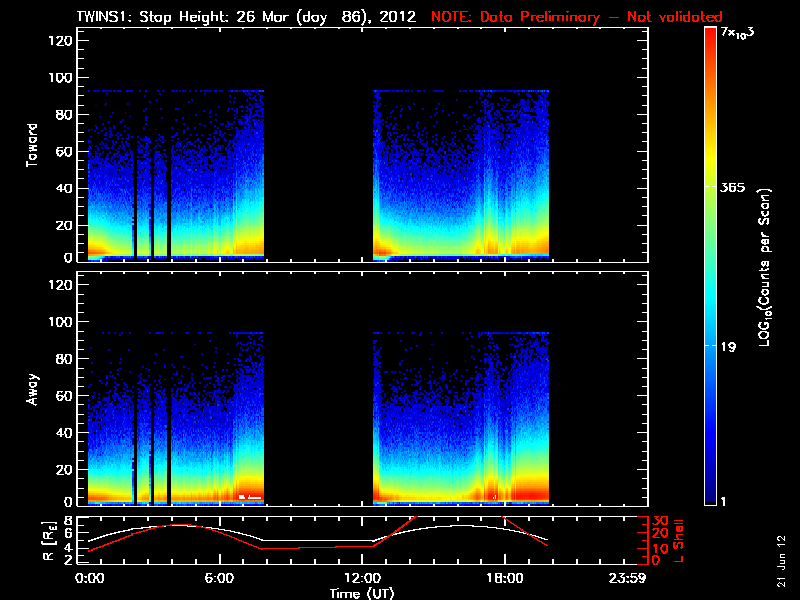This screenshot has height=600, width=800.
Task: Click the 0:00 time tick label
Action: click(89, 579)
